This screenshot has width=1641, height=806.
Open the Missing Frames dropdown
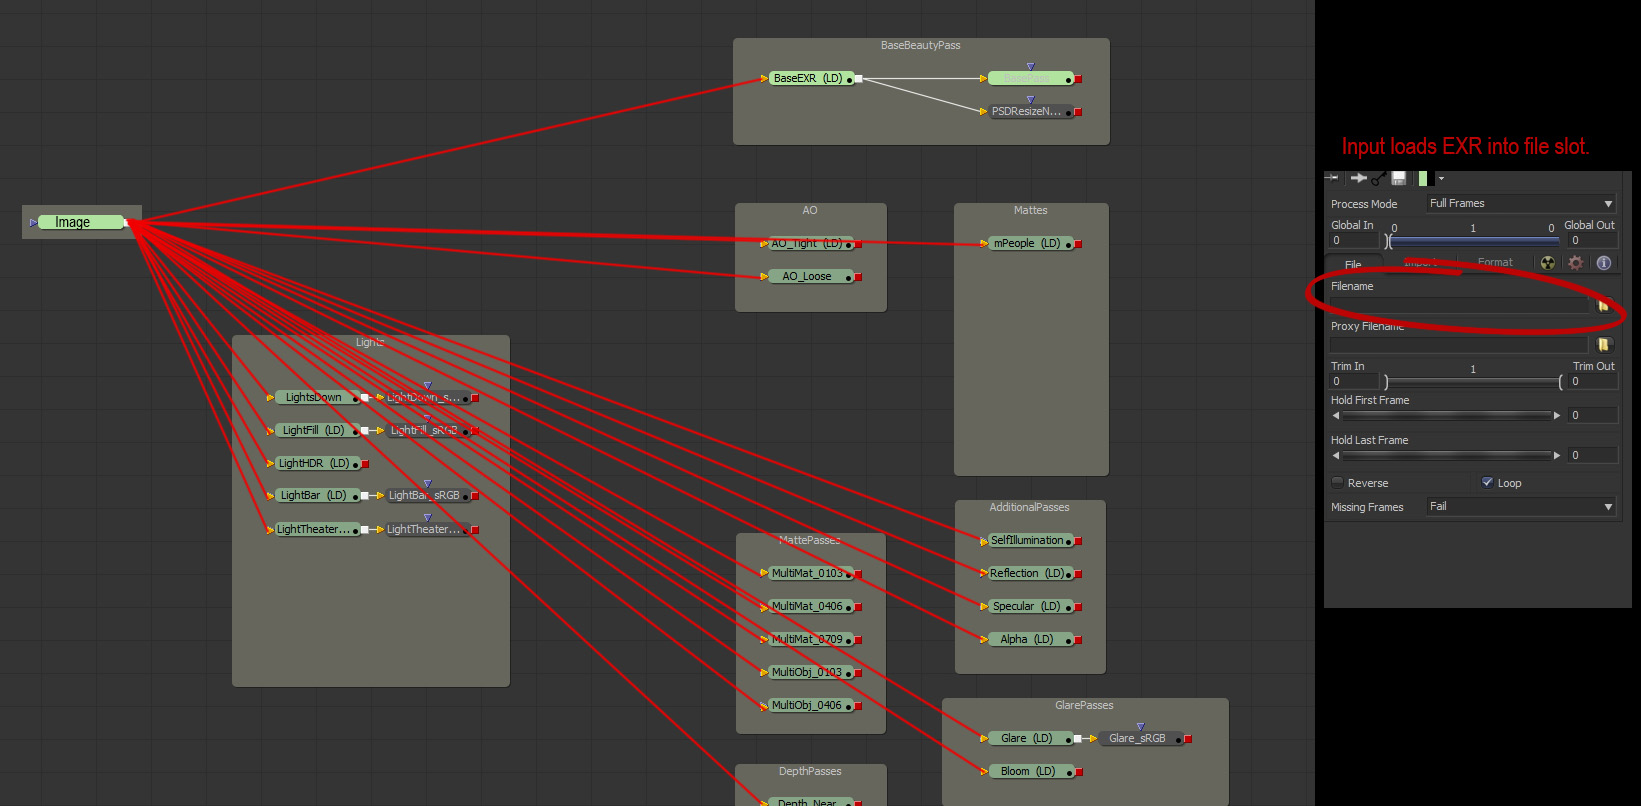[1521, 506]
